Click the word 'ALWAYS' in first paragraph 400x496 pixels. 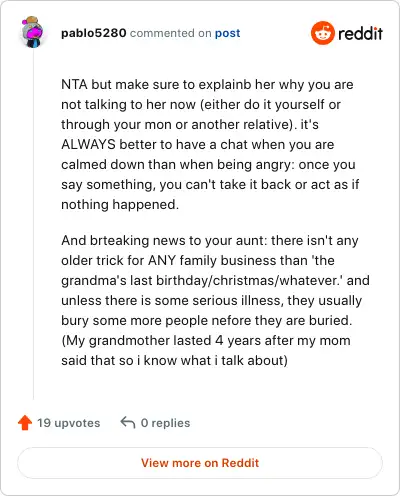point(88,145)
